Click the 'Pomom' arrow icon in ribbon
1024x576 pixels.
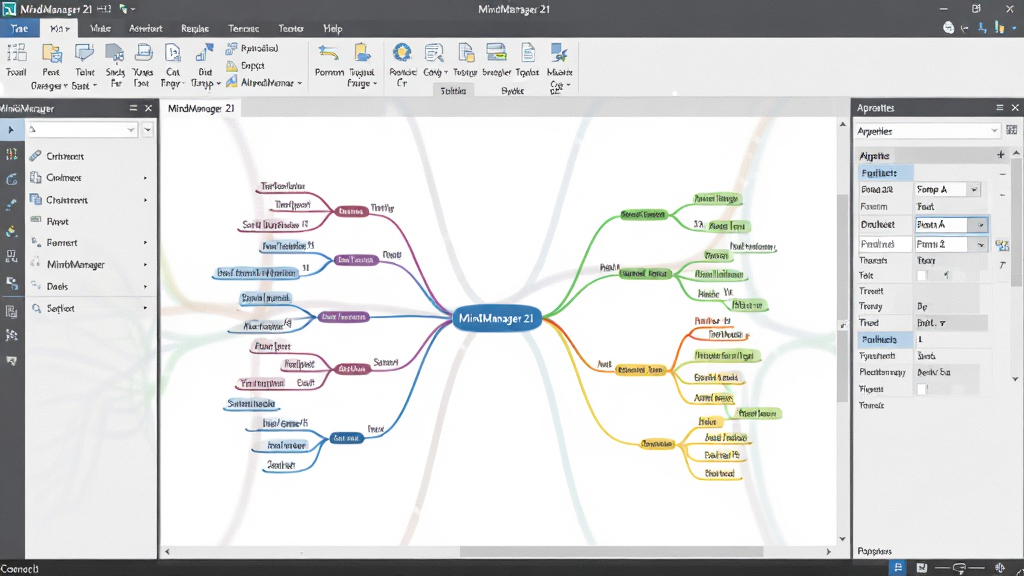click(x=328, y=54)
